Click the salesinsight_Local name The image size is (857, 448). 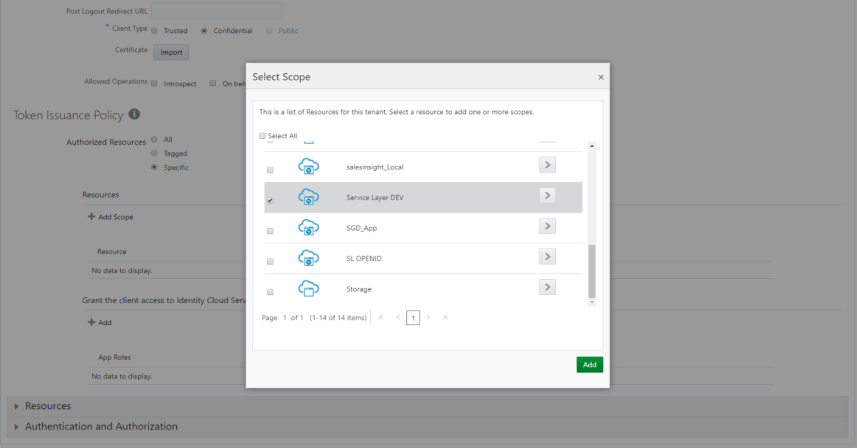click(x=375, y=167)
